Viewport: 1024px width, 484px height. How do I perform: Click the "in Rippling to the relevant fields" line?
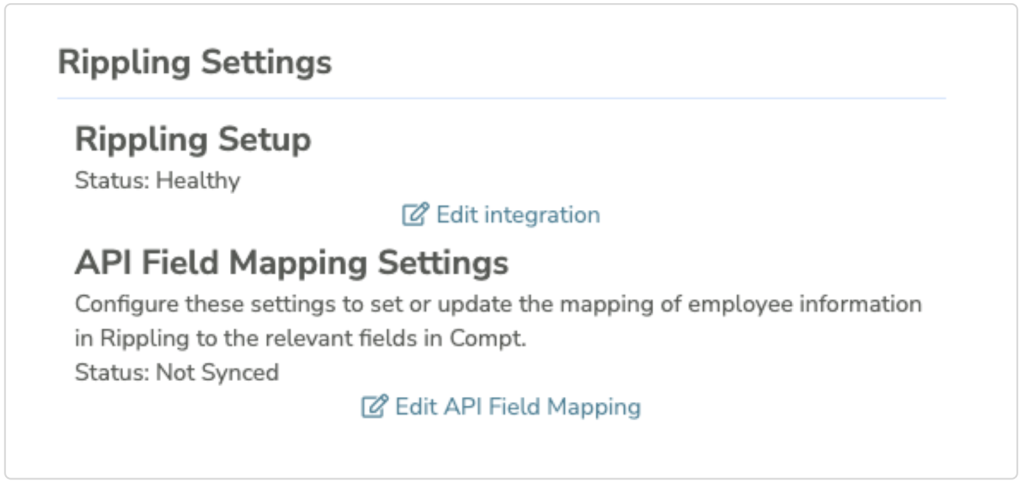click(300, 338)
